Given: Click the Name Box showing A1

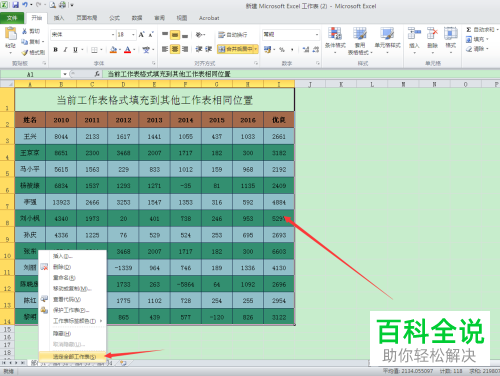Looking at the screenshot, I should coord(31,74).
